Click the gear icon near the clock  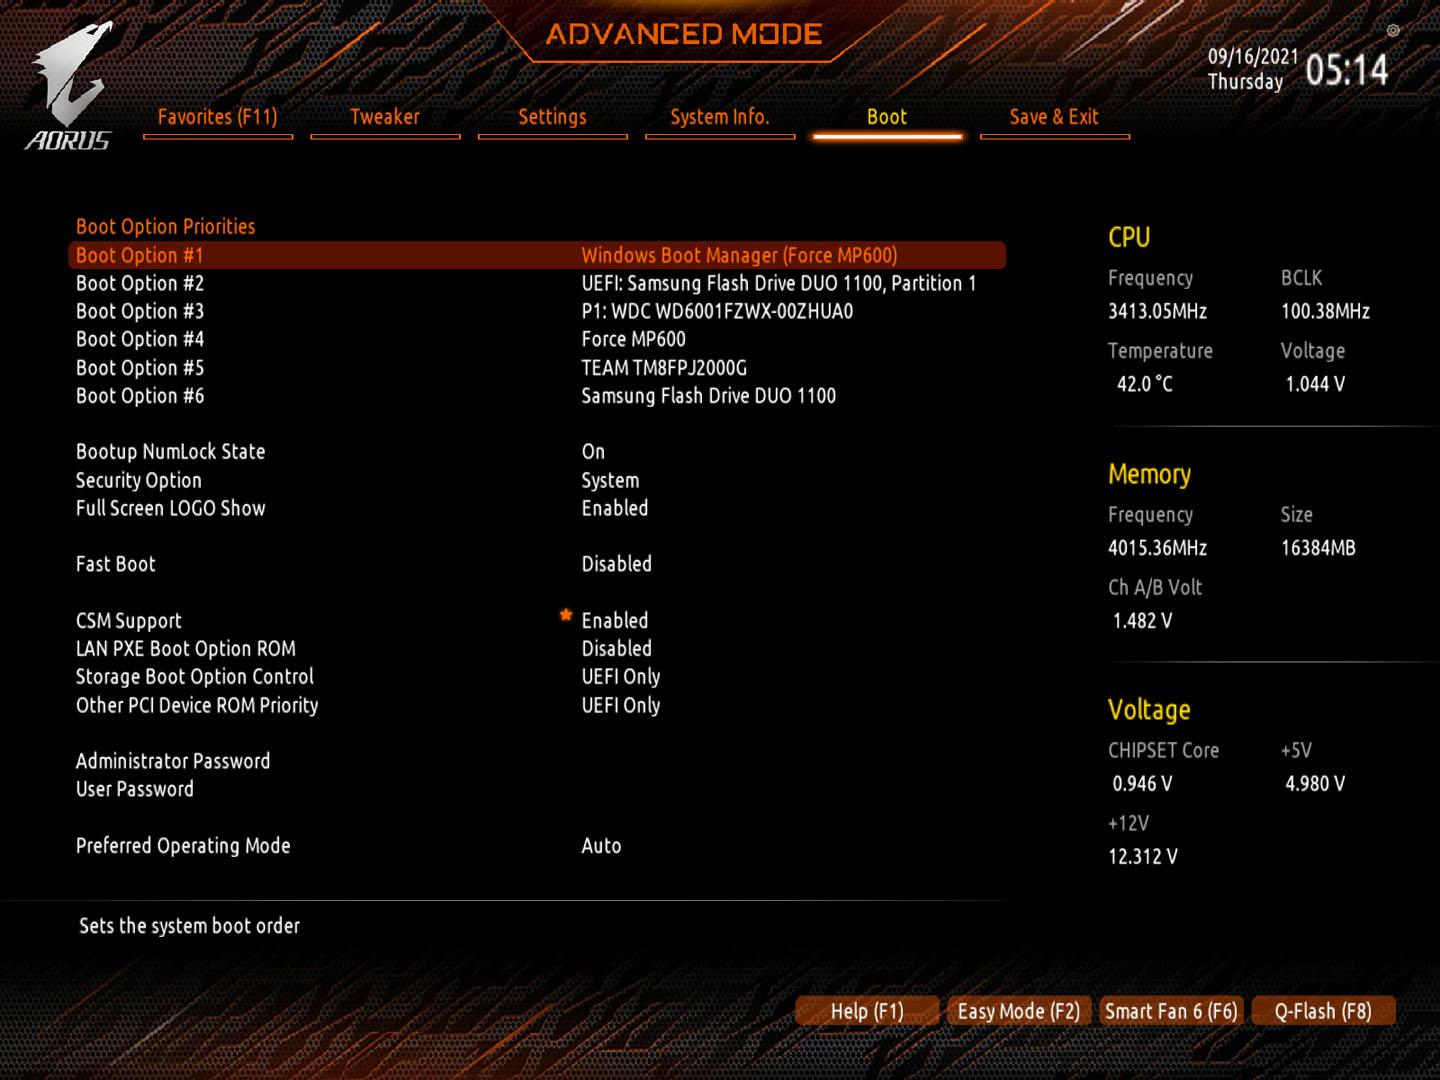click(1392, 31)
